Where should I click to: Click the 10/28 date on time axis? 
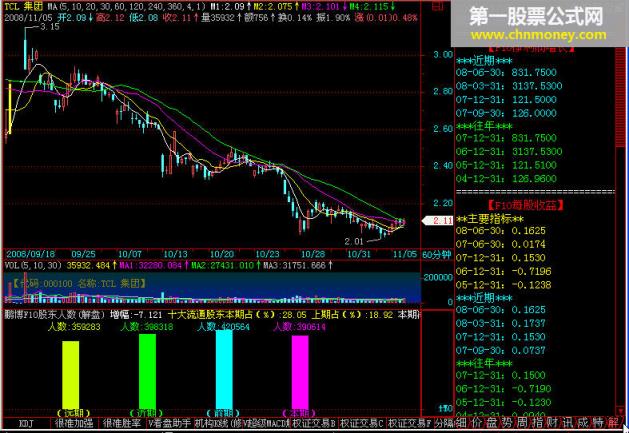pos(313,254)
